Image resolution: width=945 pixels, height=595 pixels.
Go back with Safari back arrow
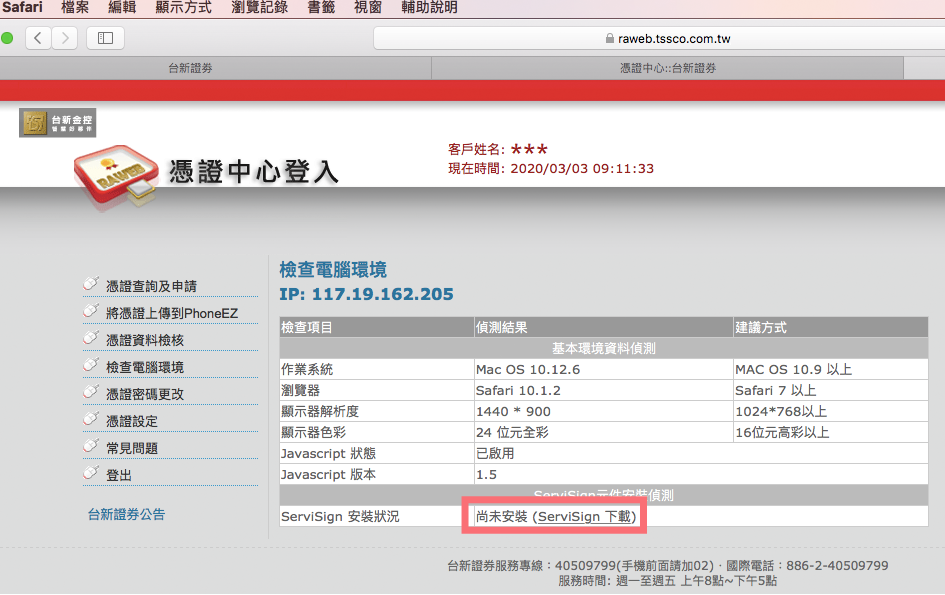pyautogui.click(x=39, y=39)
